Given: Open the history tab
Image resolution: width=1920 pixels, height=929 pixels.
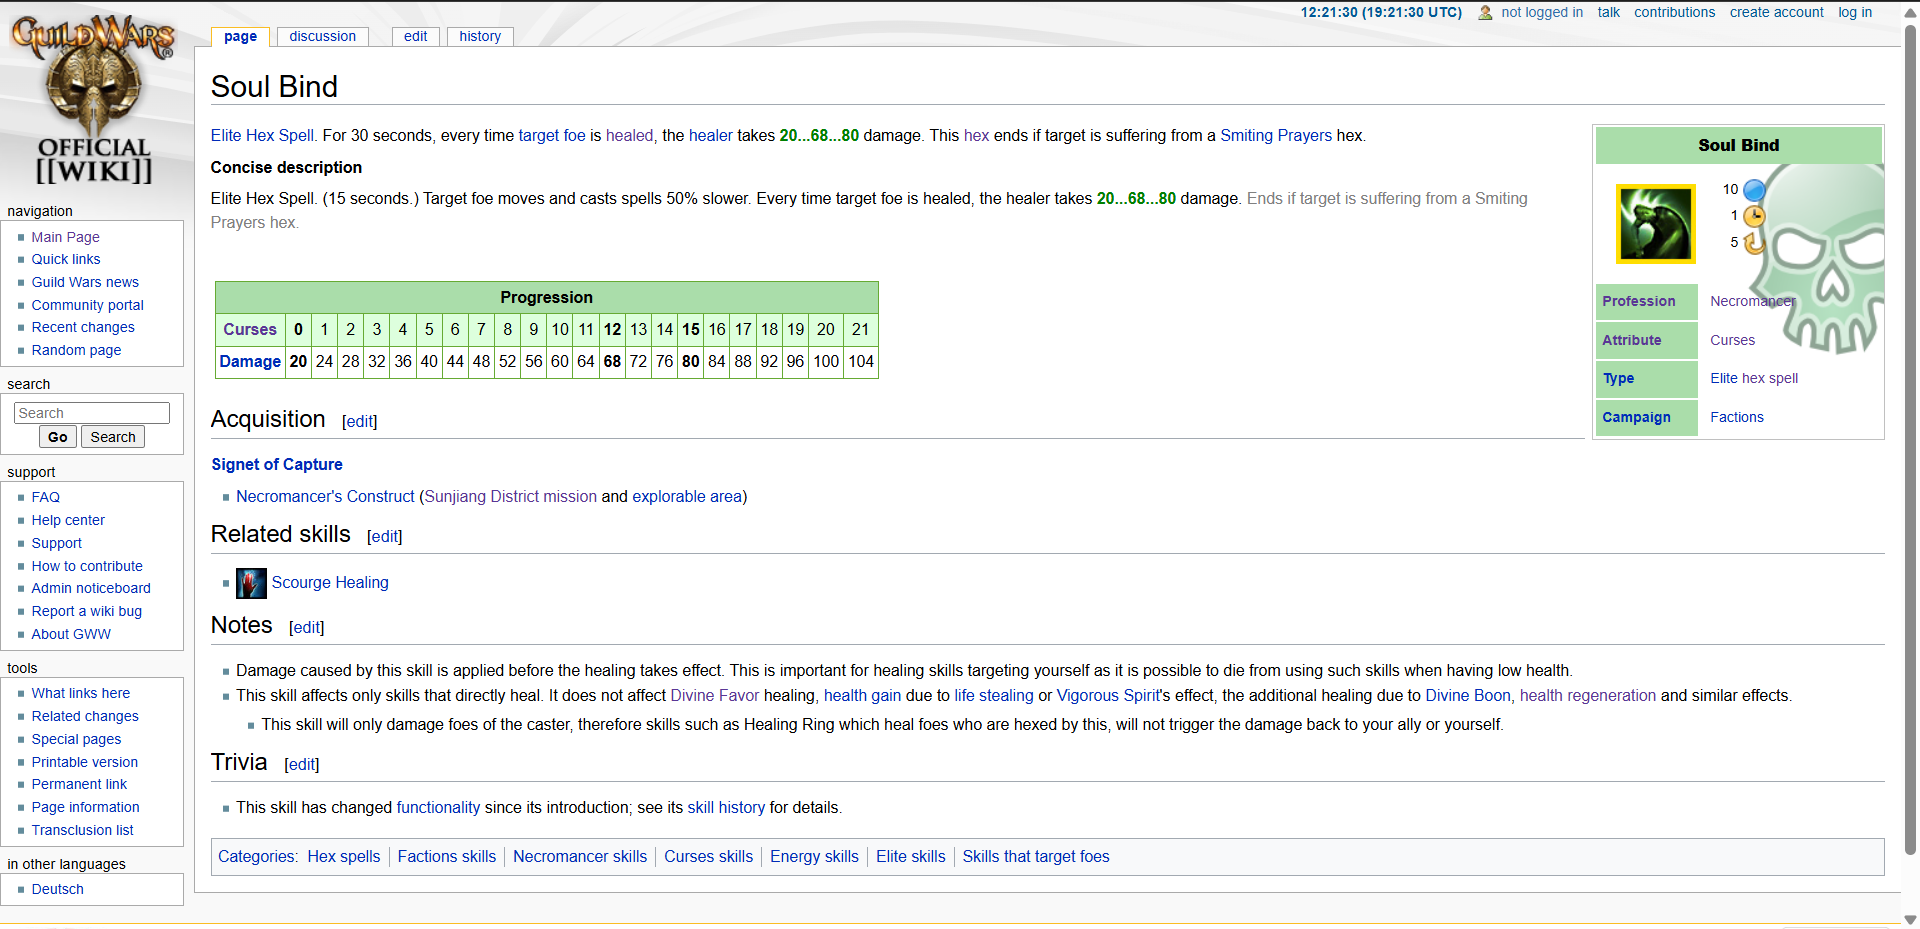Looking at the screenshot, I should coord(480,36).
